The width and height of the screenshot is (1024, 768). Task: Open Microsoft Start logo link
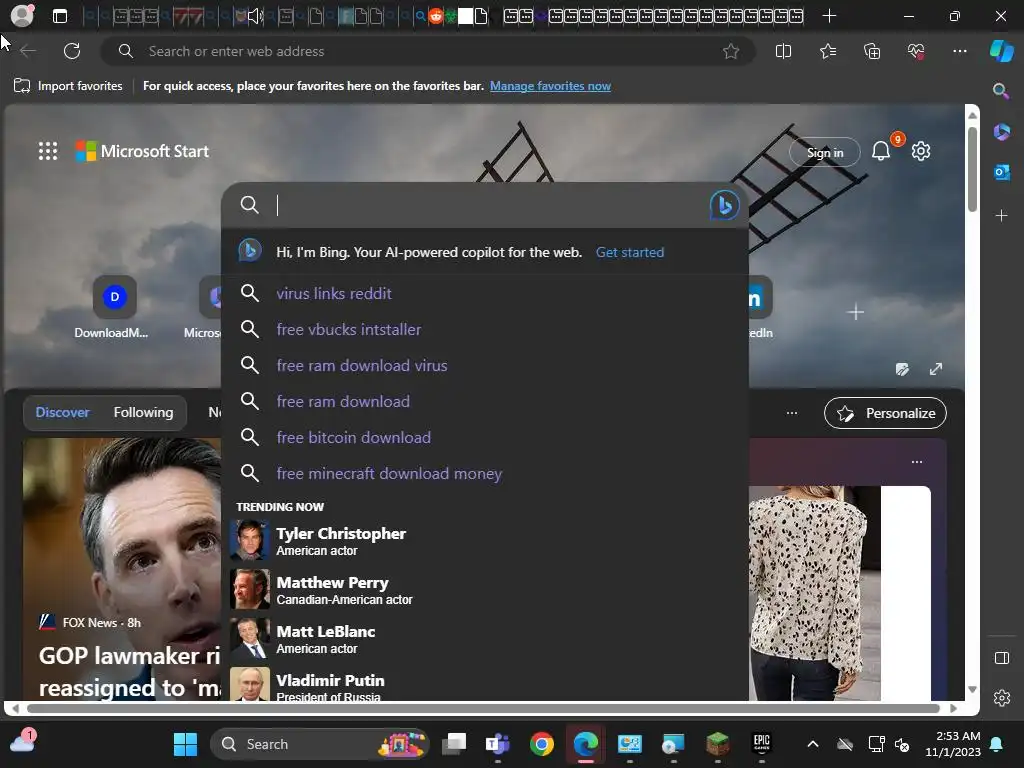pyautogui.click(x=142, y=151)
